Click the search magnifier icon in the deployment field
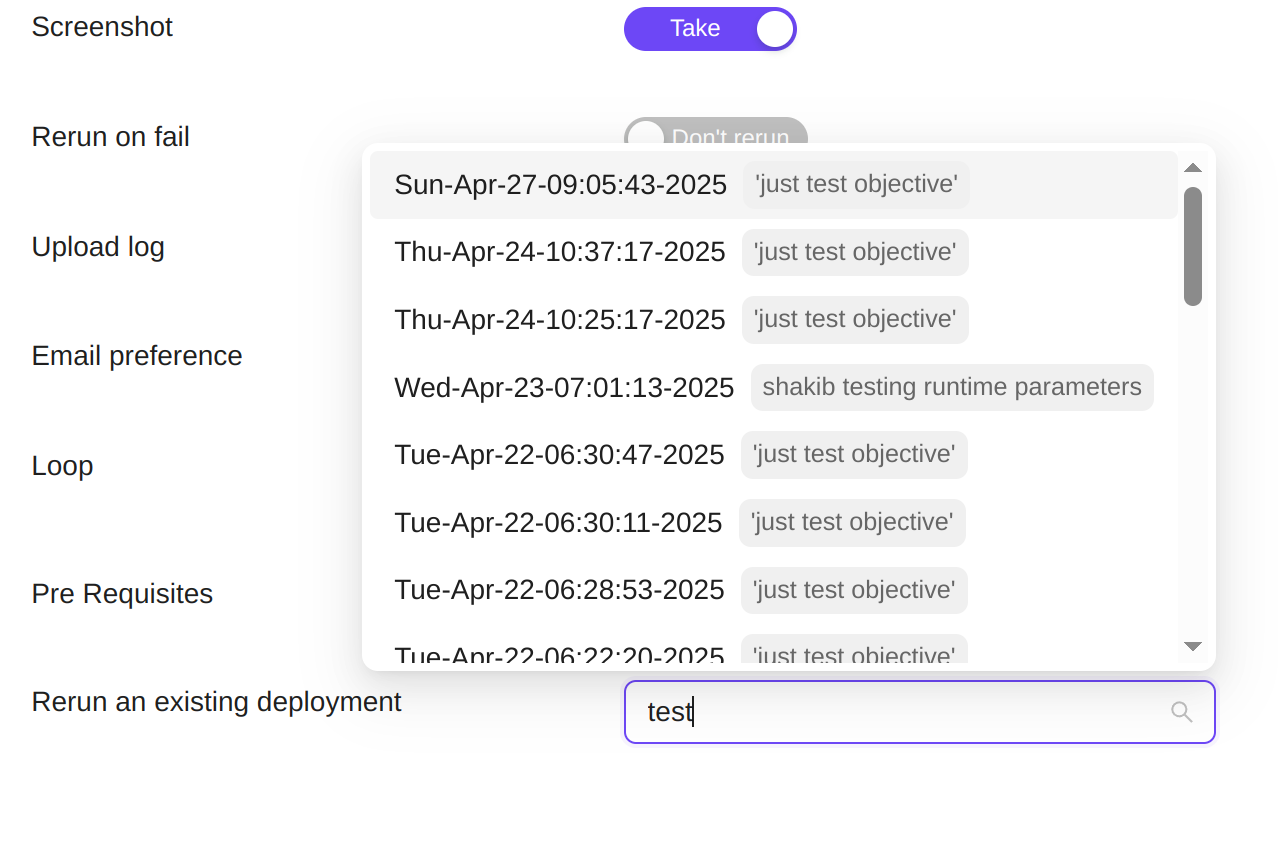 coord(1181,712)
